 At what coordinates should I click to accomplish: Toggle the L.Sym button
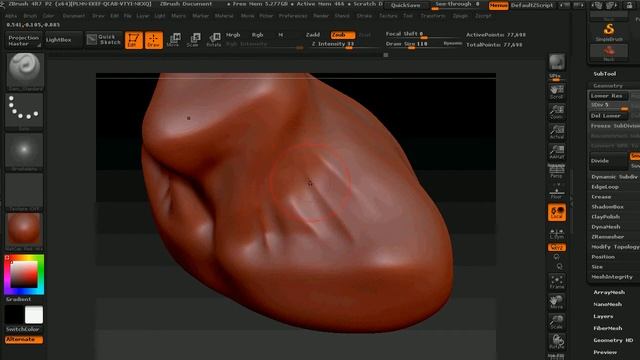557,234
